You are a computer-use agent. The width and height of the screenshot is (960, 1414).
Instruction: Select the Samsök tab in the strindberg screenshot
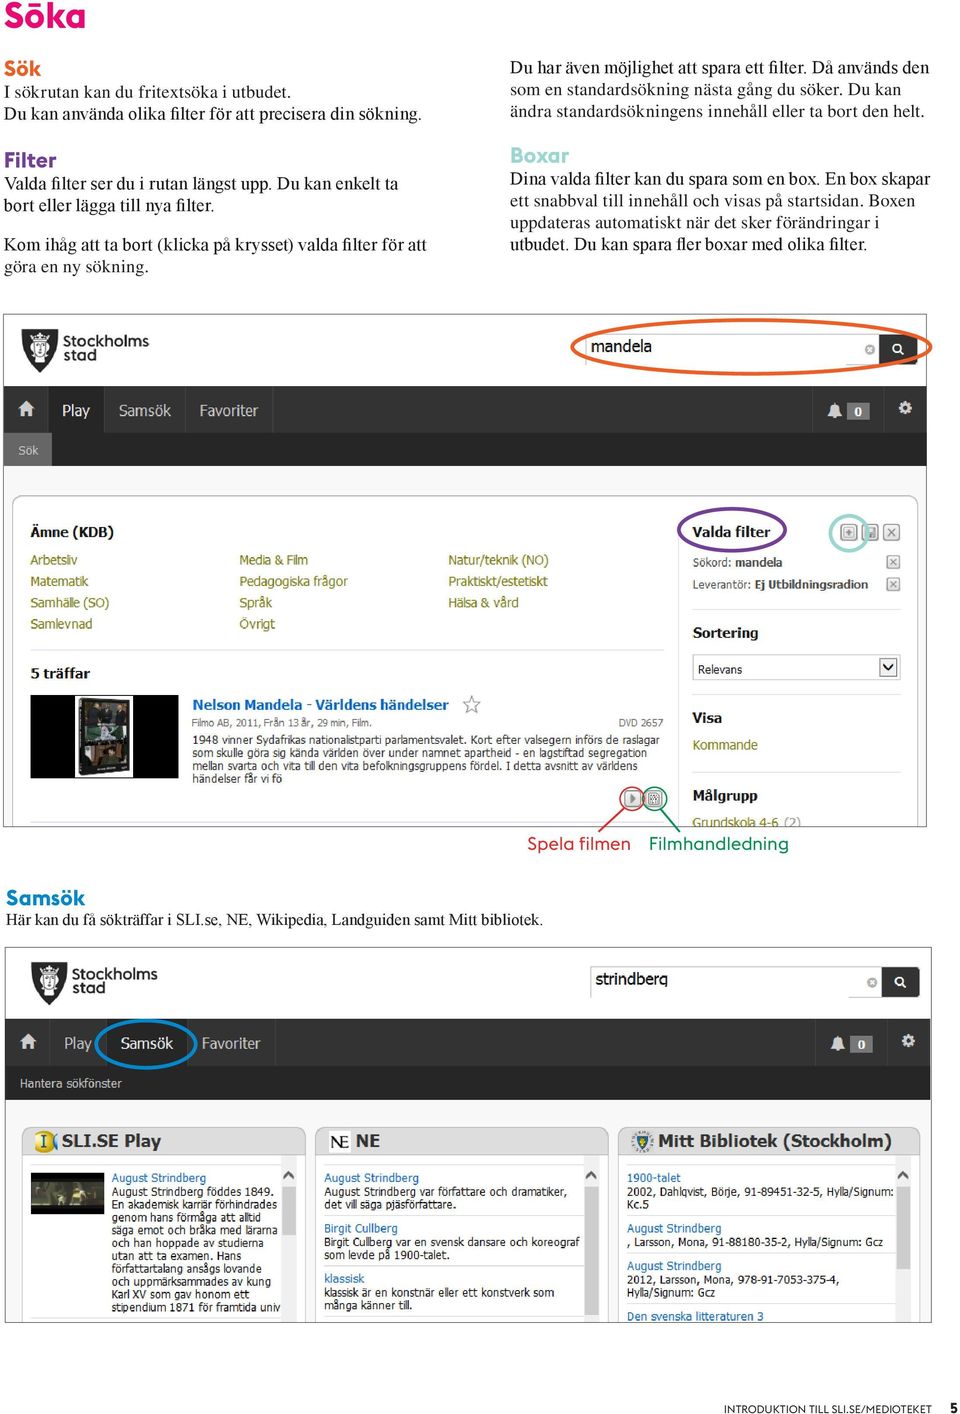(x=147, y=1043)
